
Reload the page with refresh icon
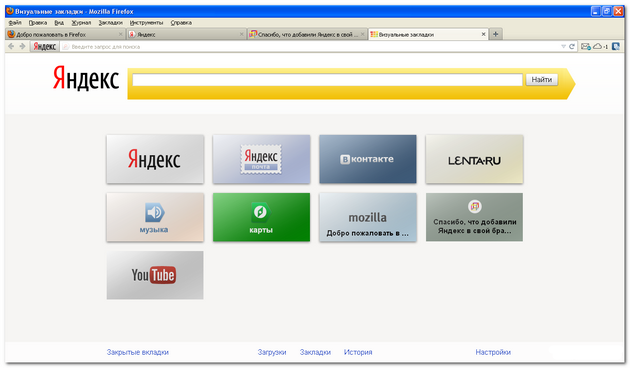572,47
